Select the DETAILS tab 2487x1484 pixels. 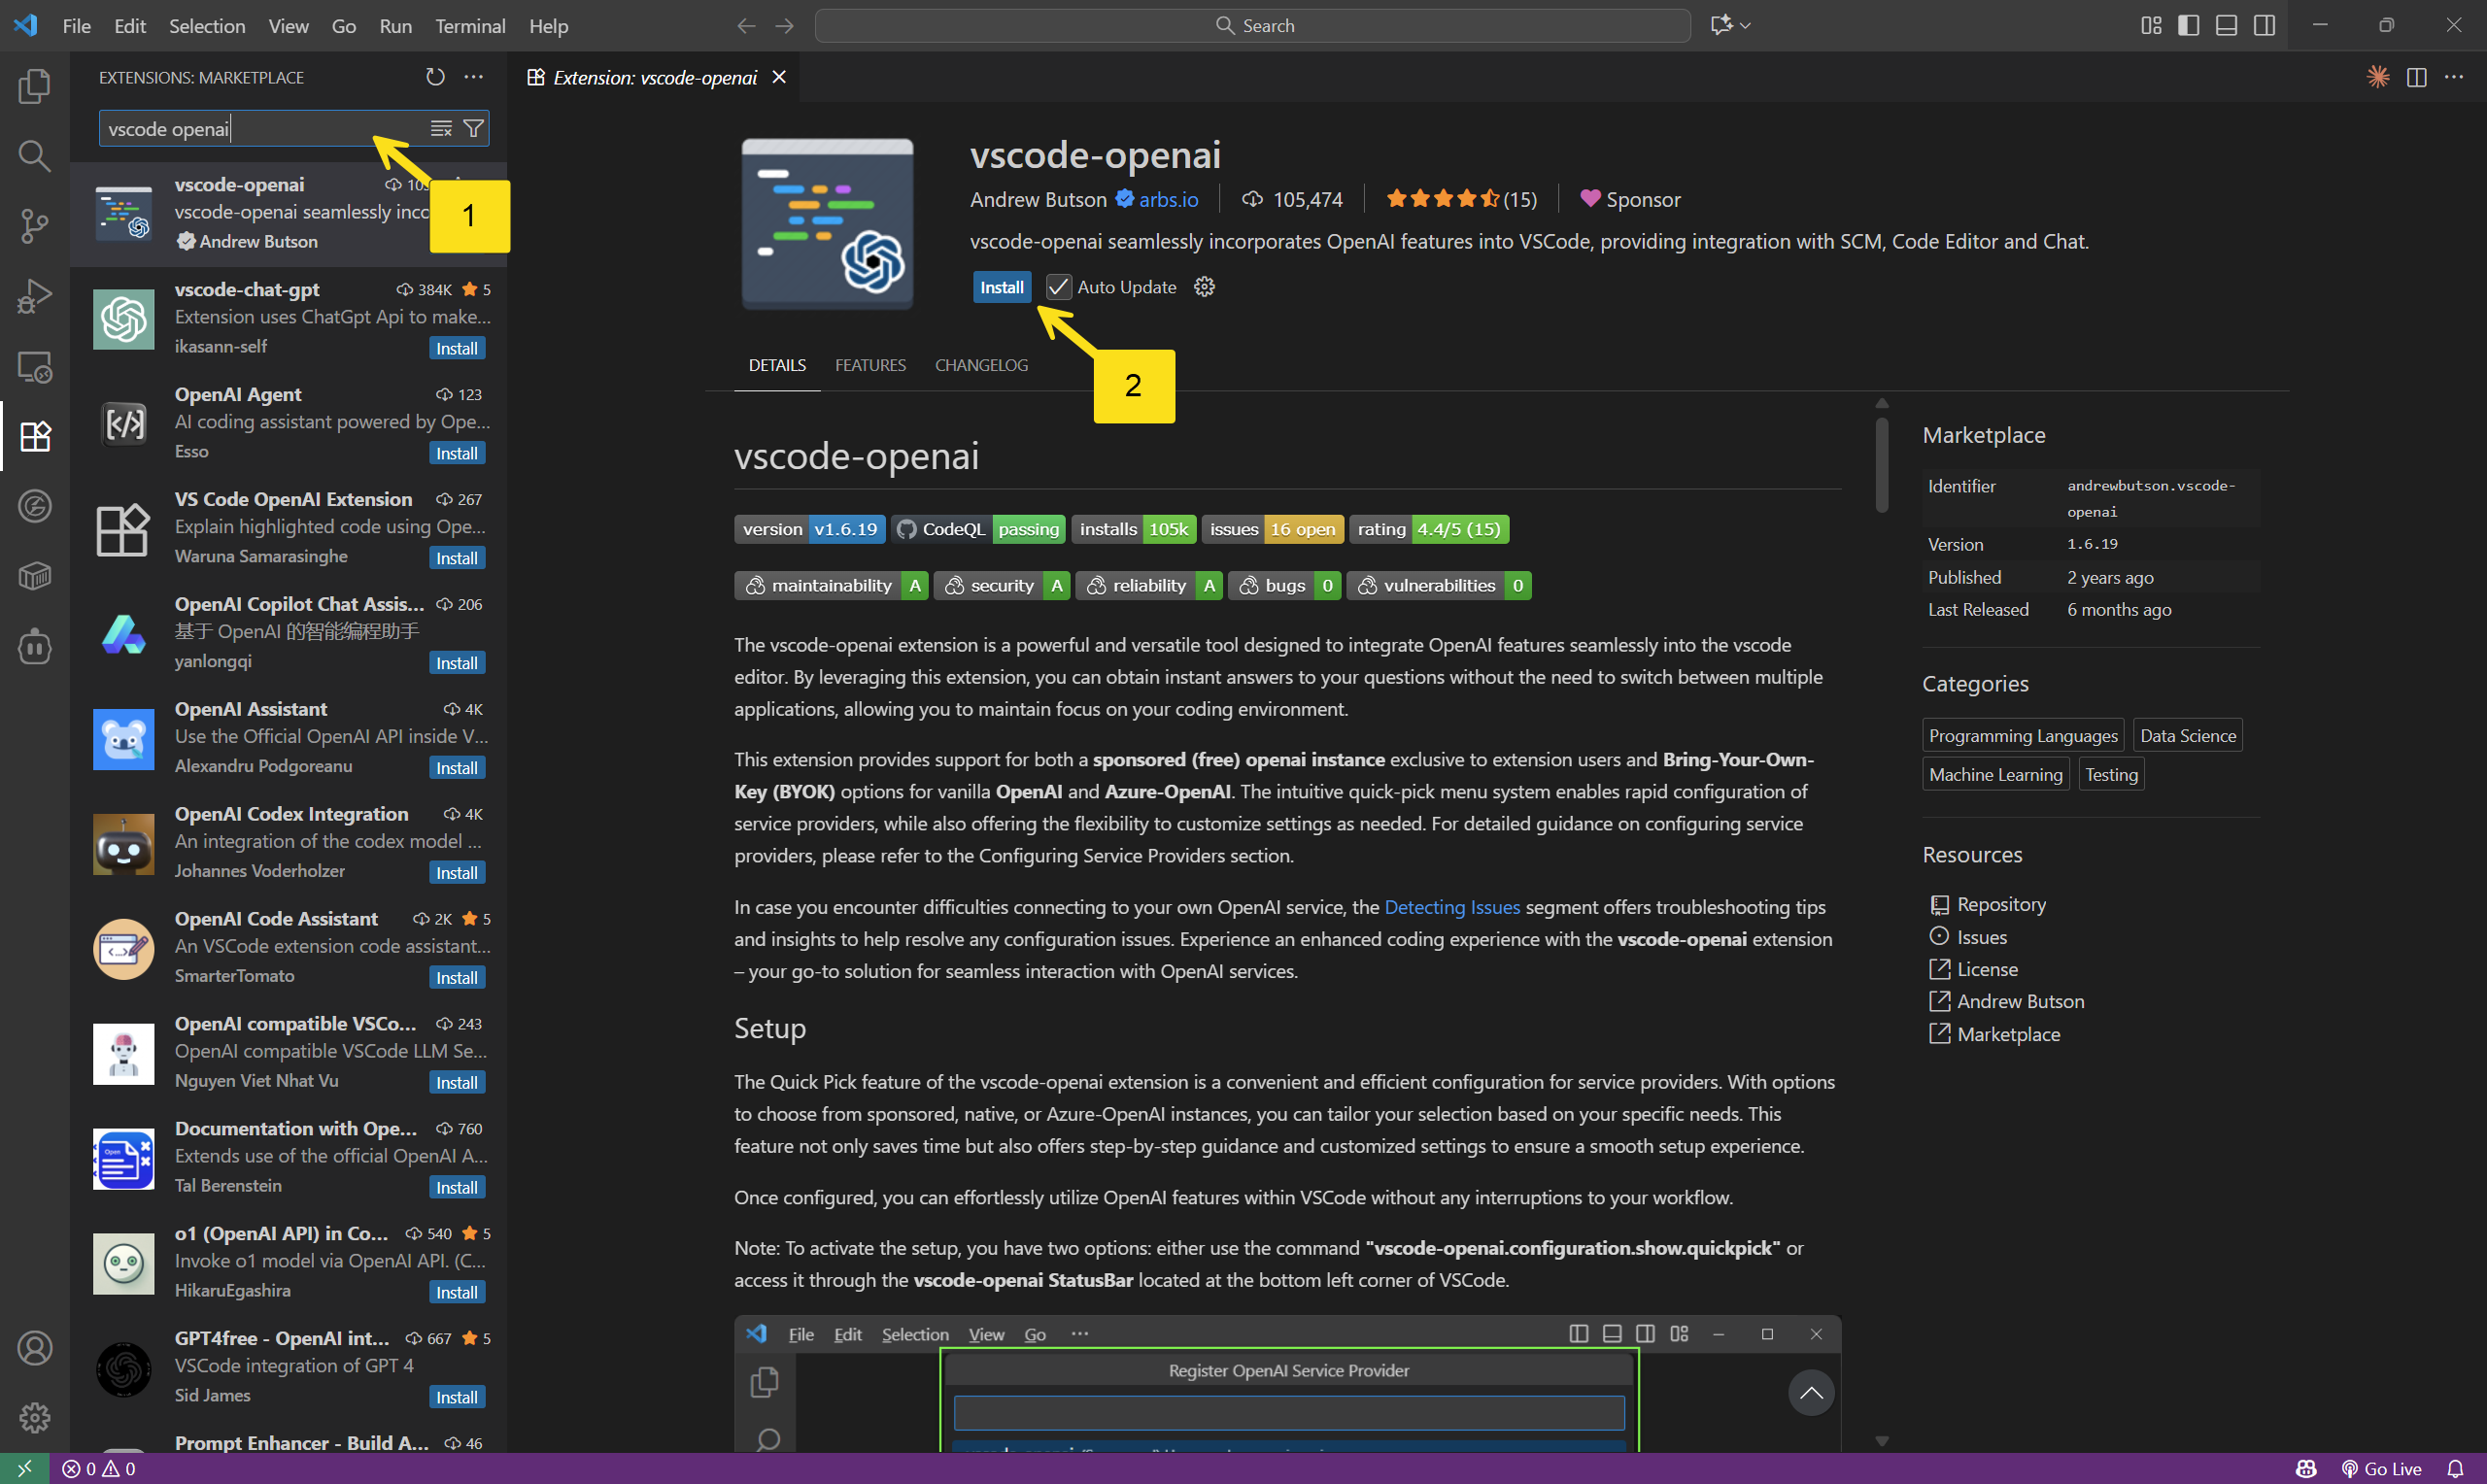pyautogui.click(x=777, y=365)
